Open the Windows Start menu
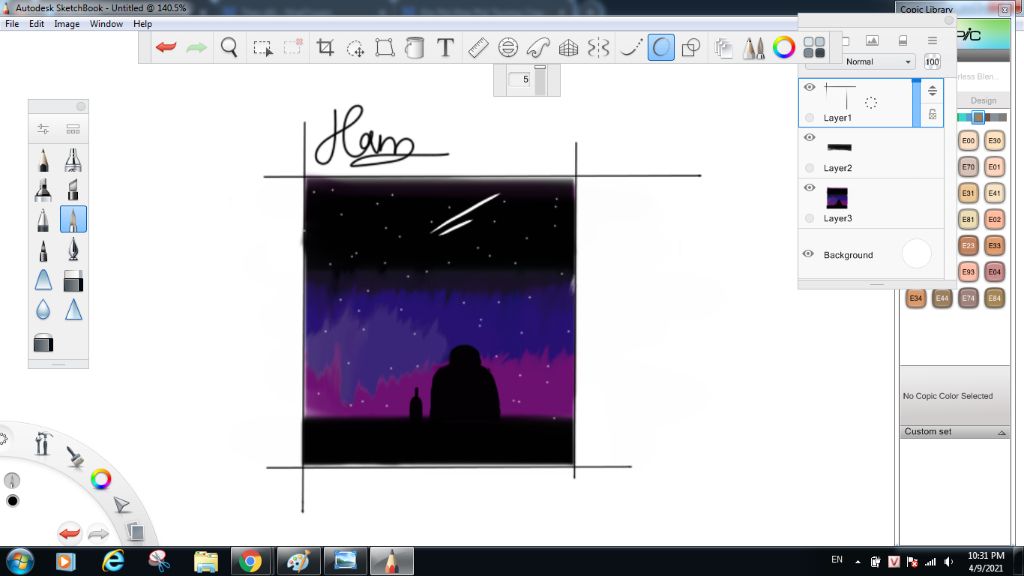Image resolution: width=1024 pixels, height=576 pixels. coord(20,562)
